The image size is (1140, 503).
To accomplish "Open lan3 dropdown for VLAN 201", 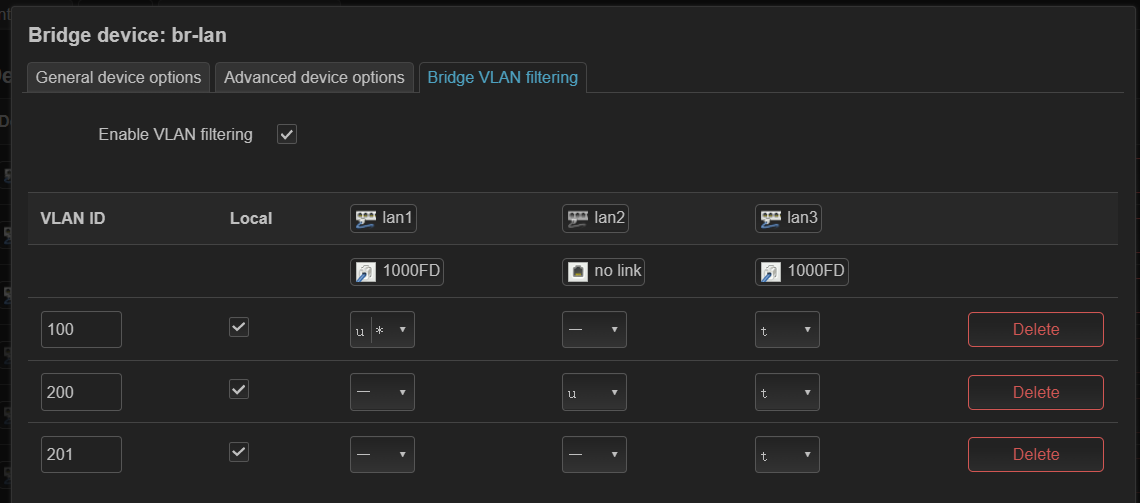I will point(787,455).
